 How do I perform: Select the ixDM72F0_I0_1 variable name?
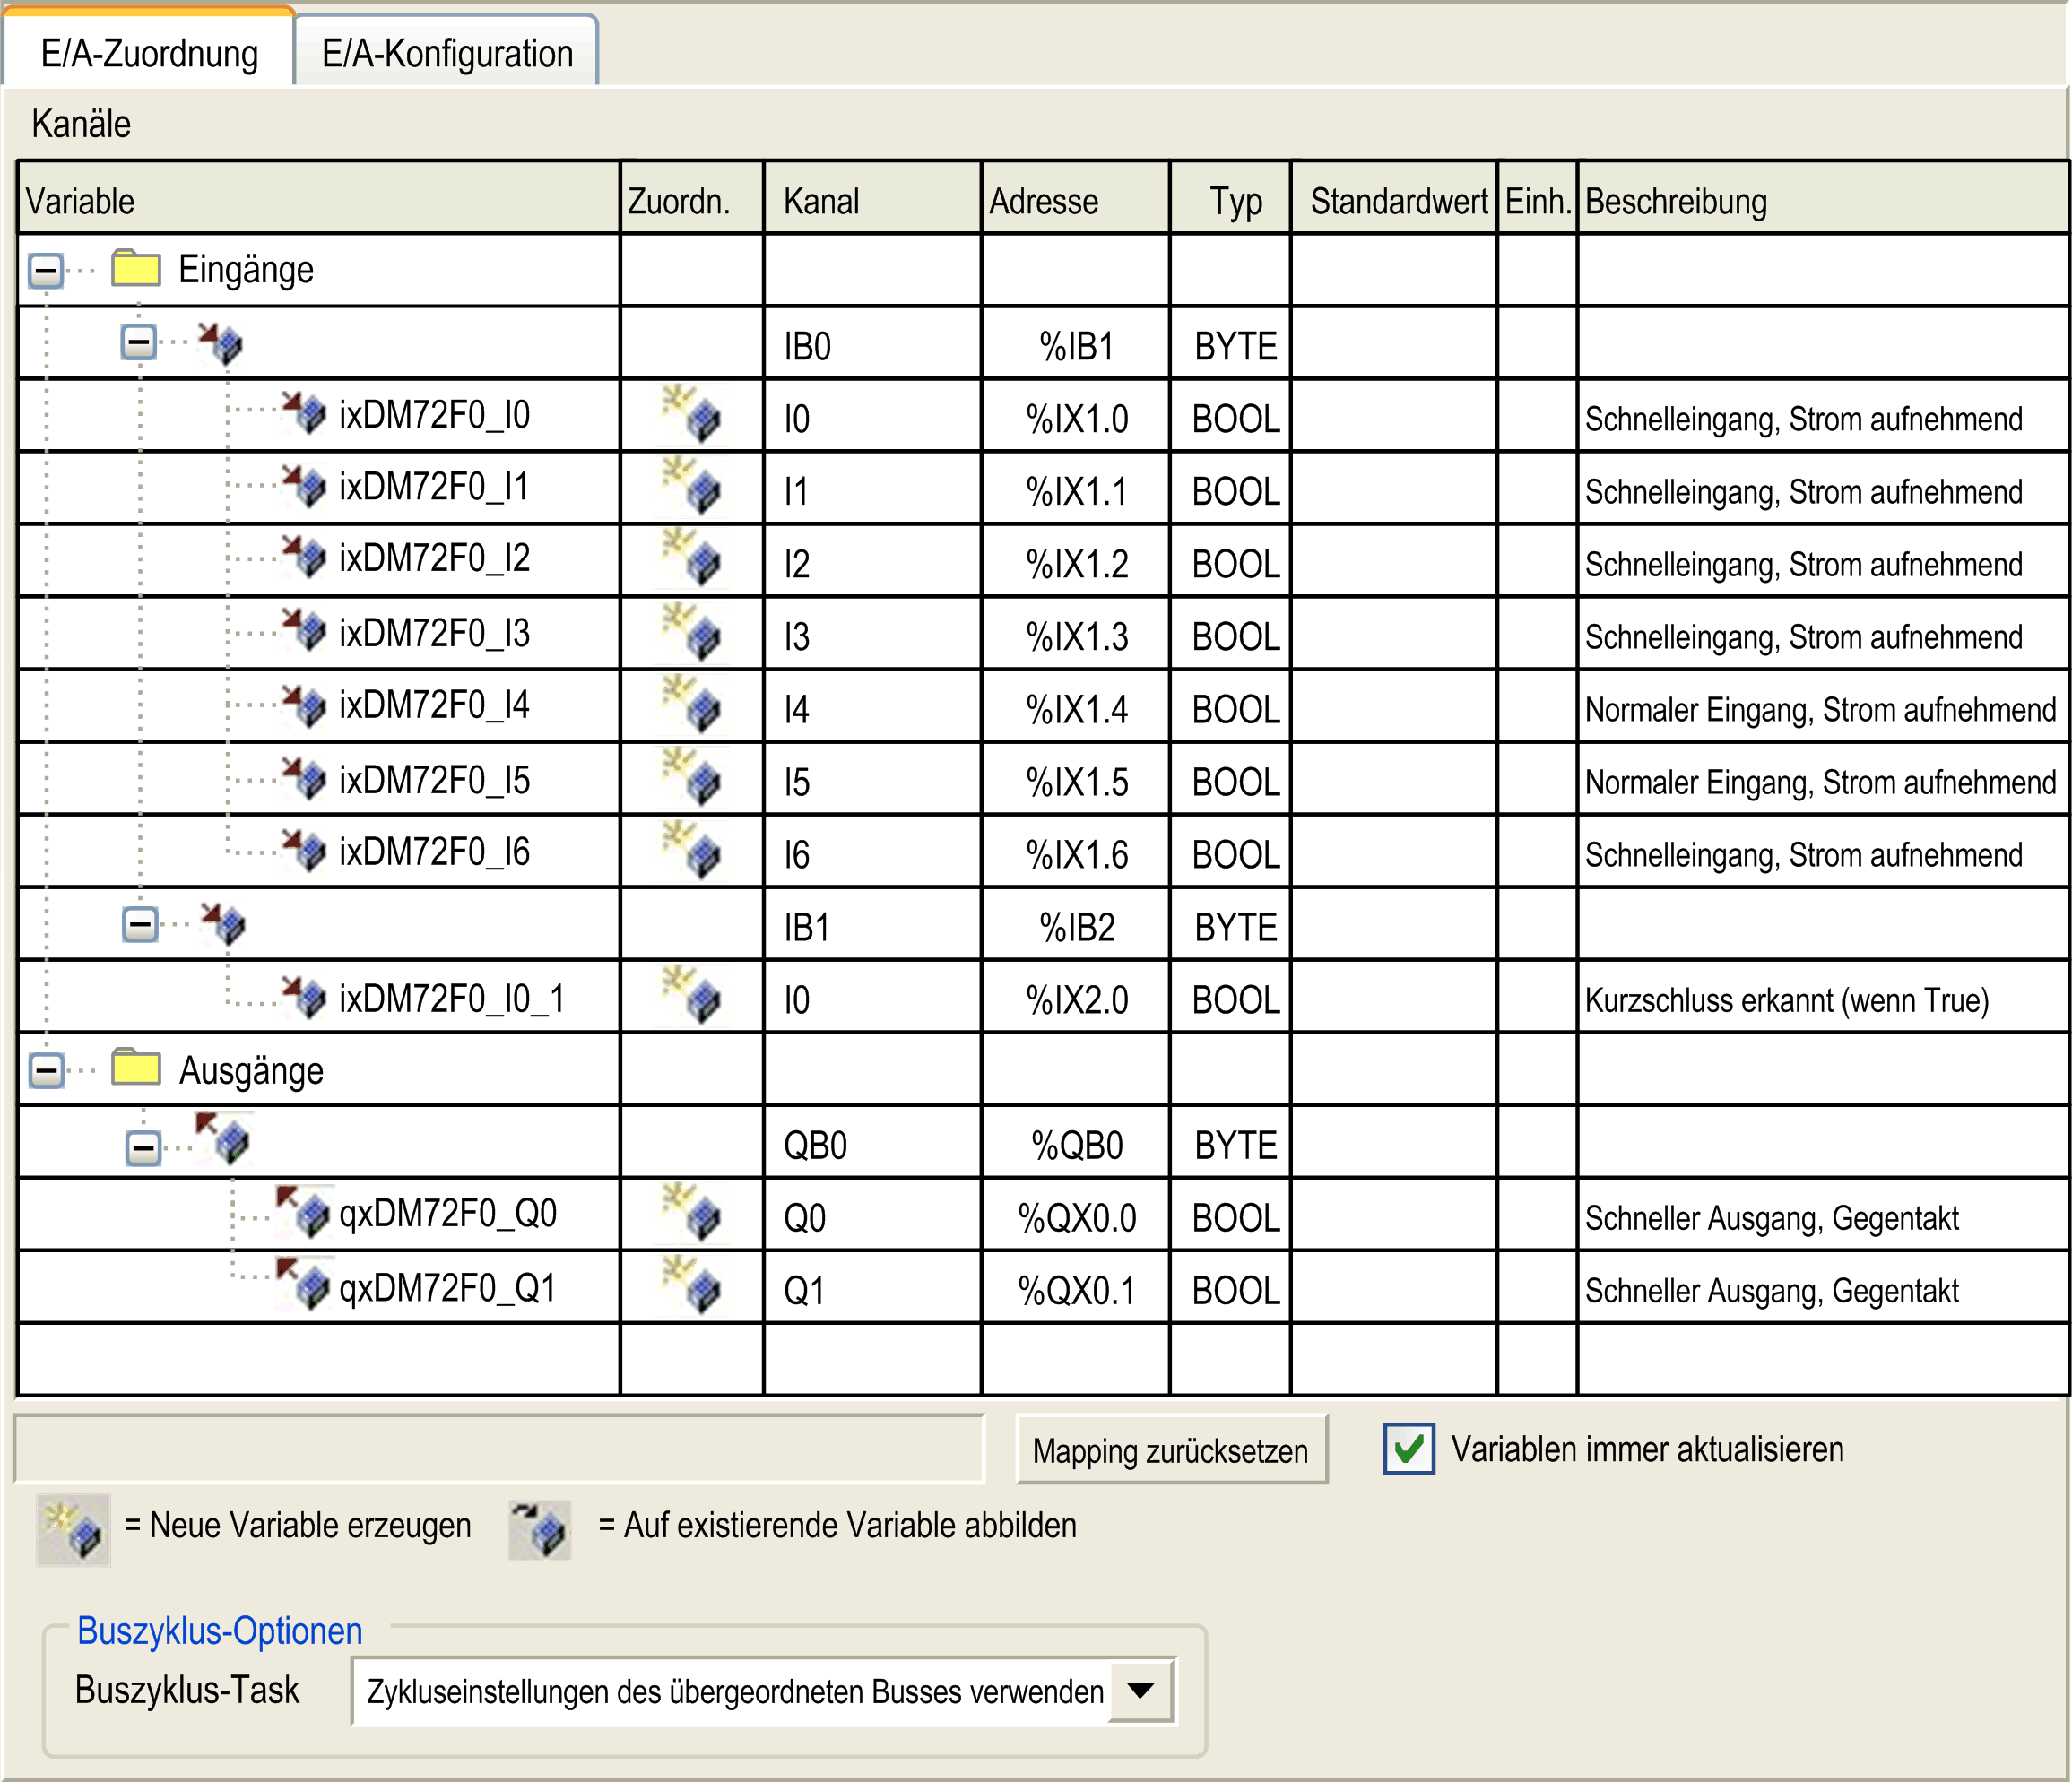452,998
